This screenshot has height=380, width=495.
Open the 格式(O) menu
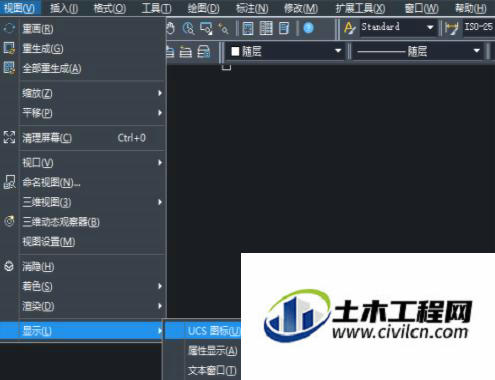click(x=110, y=8)
